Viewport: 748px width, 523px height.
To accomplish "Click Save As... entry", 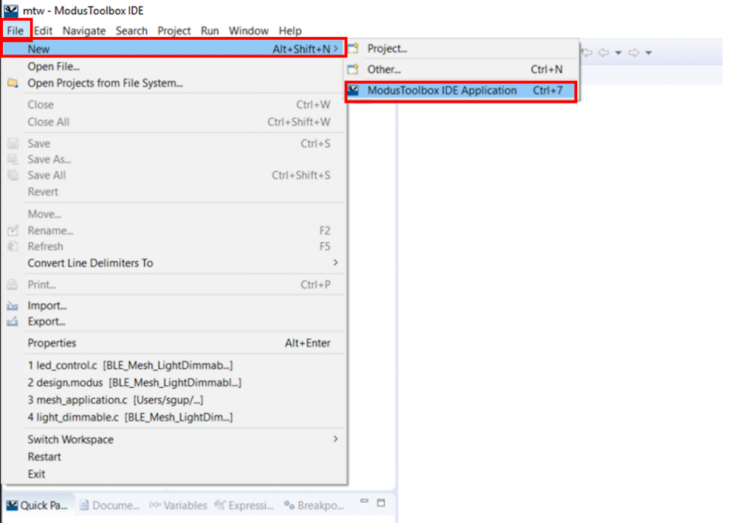I will coord(174,159).
